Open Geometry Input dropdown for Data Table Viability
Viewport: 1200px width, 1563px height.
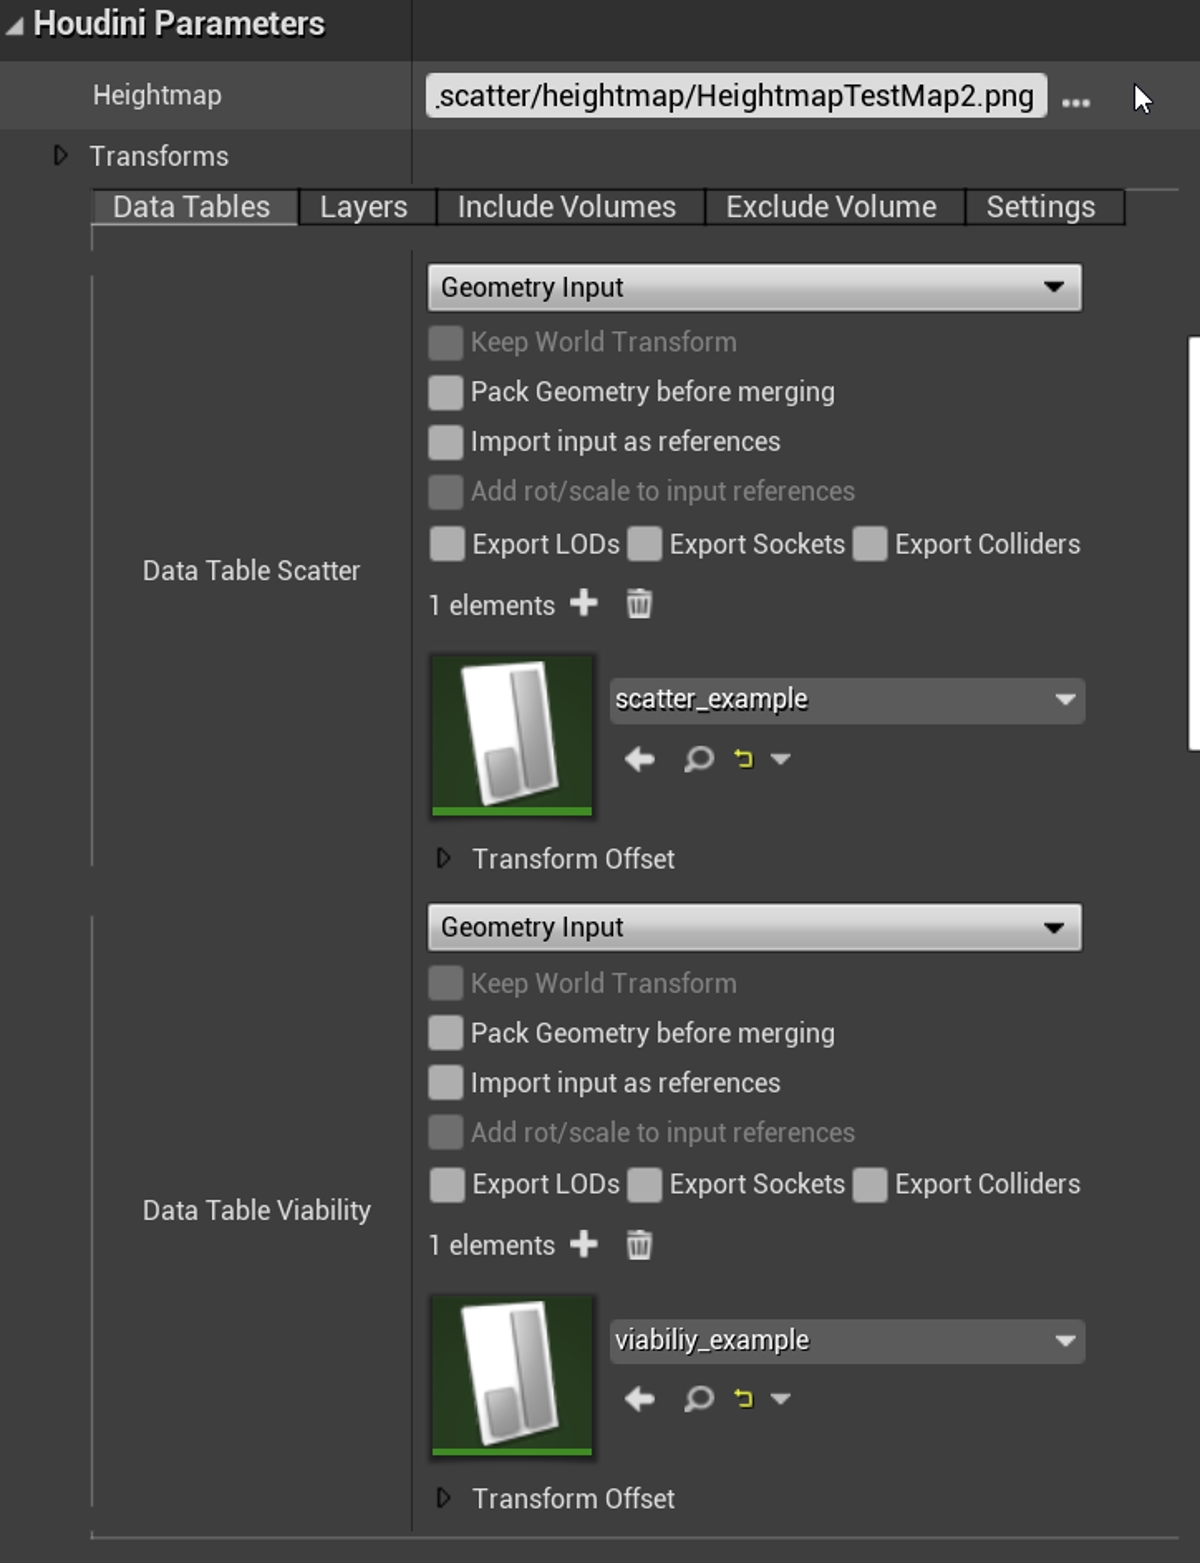pyautogui.click(x=754, y=927)
